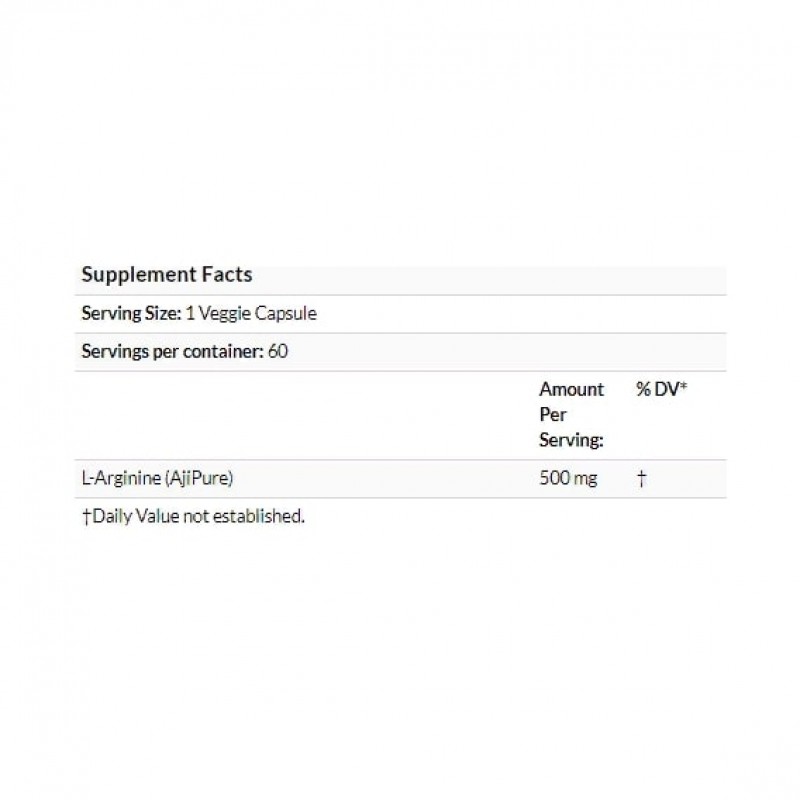The image size is (800, 800).
Task: Click the word Amount in column header
Action: tap(571, 389)
